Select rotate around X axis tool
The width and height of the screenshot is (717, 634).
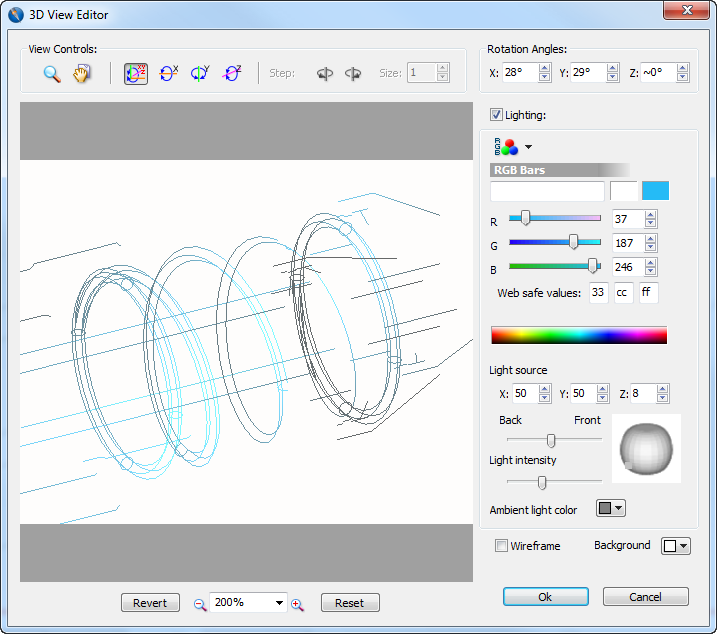(168, 73)
